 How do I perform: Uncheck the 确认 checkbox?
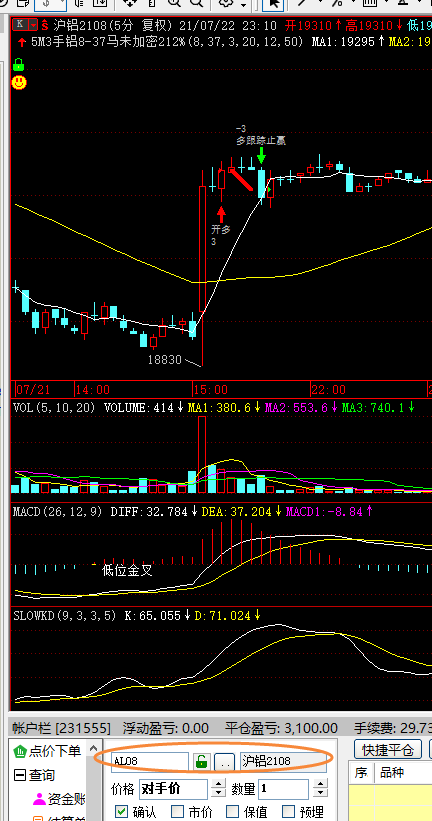coord(121,812)
